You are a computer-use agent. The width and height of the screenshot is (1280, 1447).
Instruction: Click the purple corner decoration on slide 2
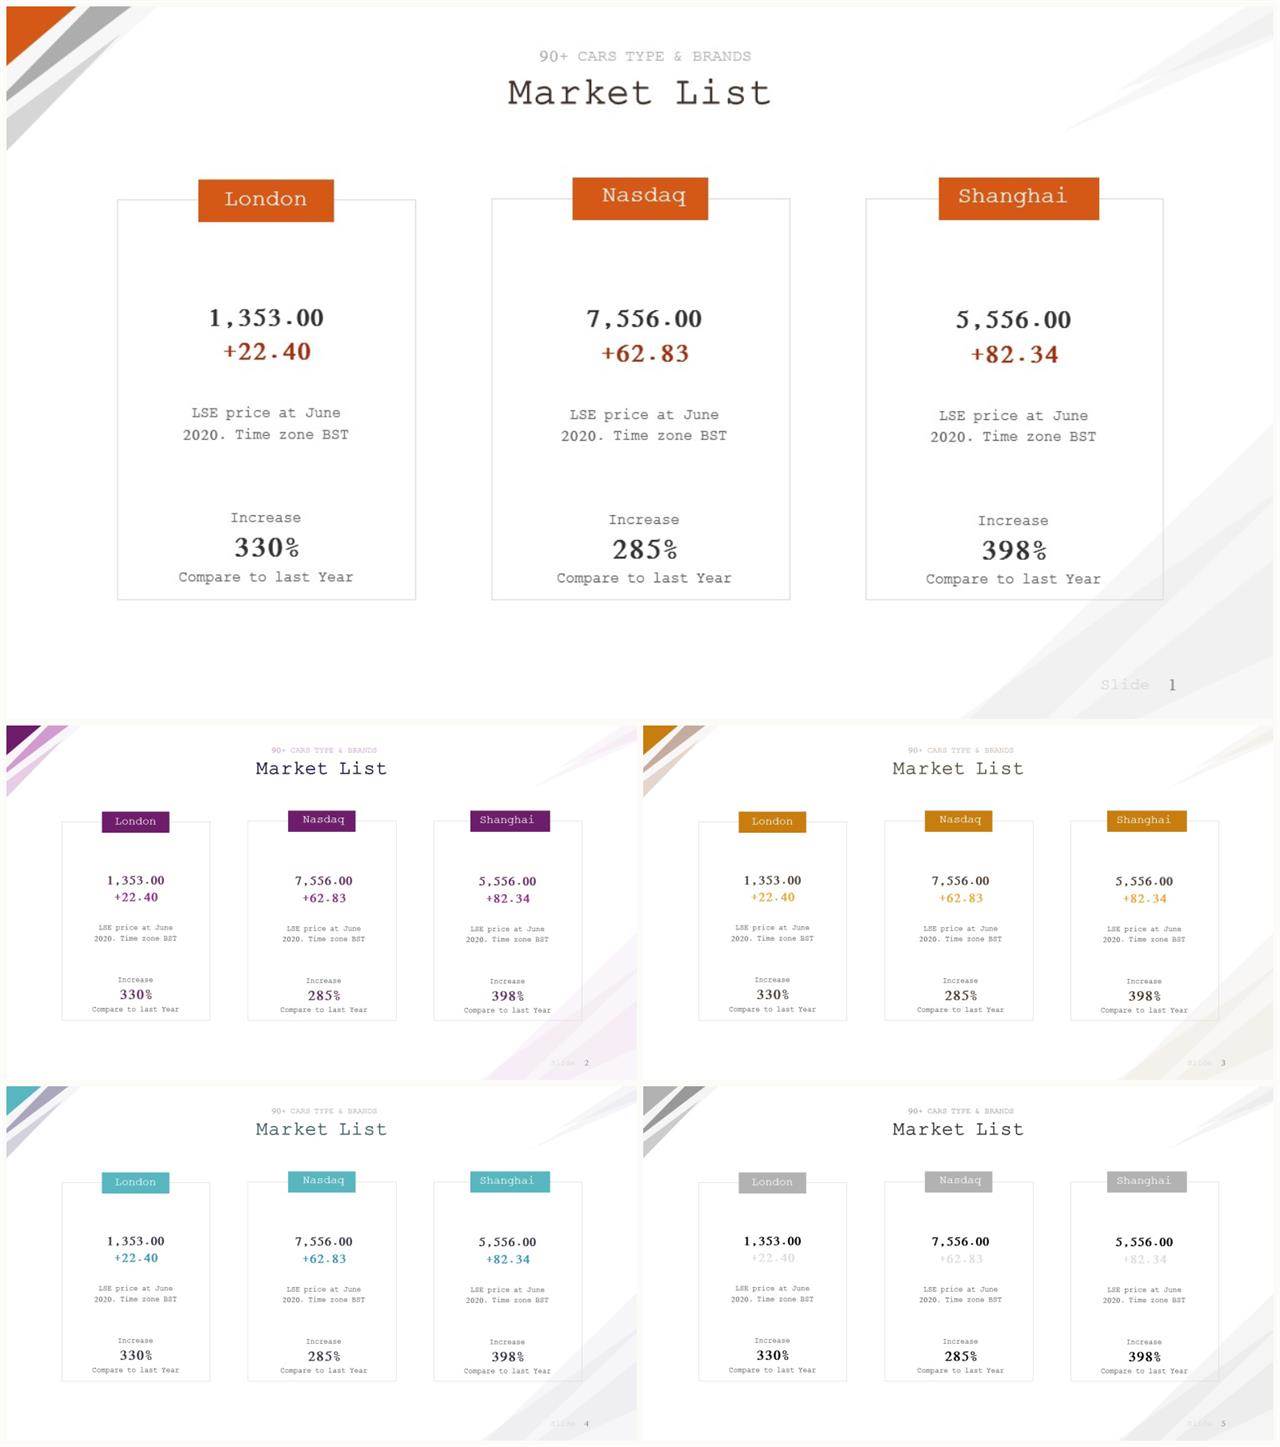[22, 738]
